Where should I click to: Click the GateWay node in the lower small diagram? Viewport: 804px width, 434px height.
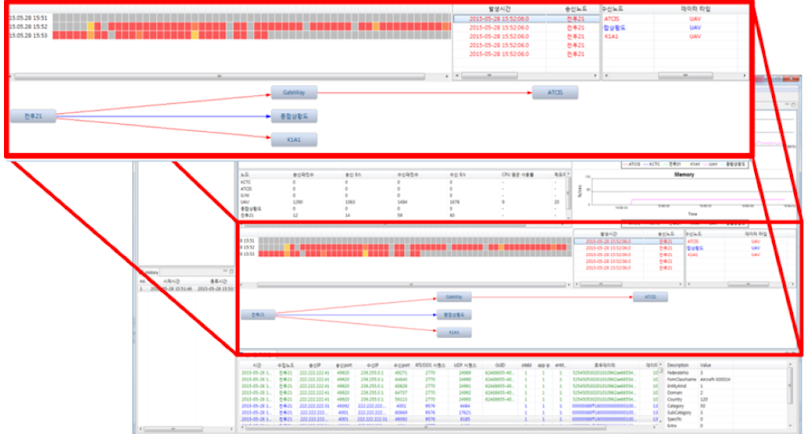point(453,297)
